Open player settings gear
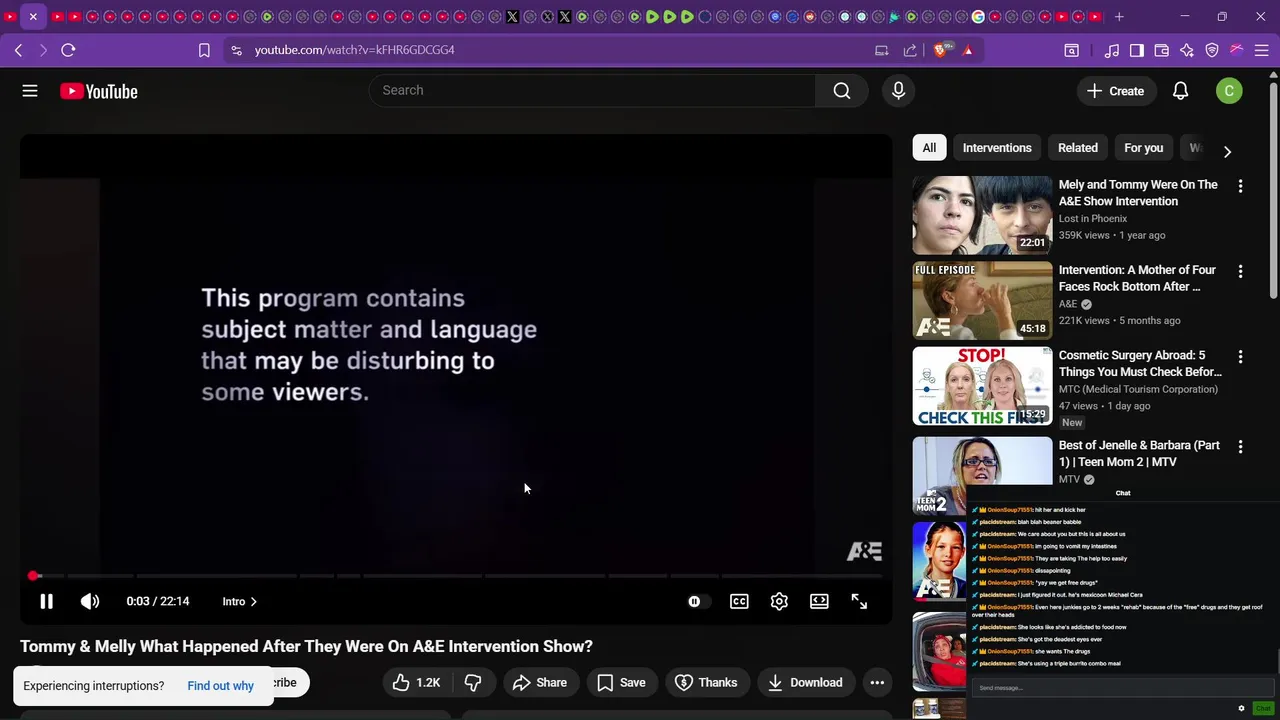 pos(779,601)
